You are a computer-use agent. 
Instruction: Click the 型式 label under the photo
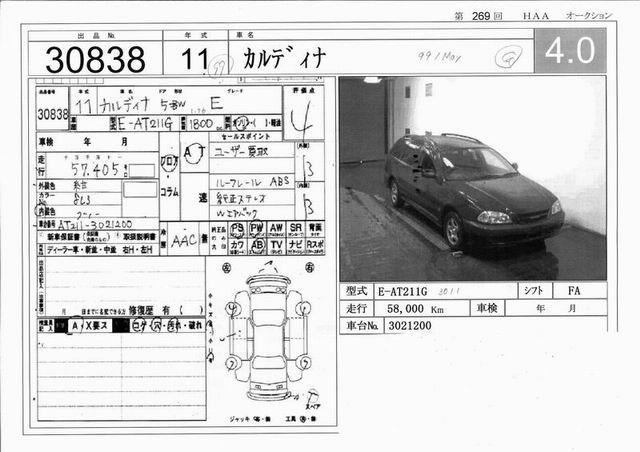(357, 291)
